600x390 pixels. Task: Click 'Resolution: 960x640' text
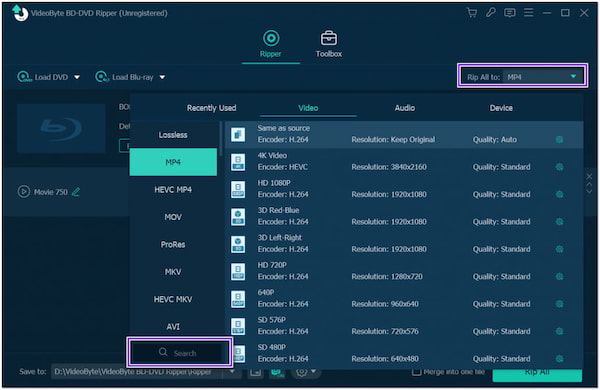(x=385, y=304)
